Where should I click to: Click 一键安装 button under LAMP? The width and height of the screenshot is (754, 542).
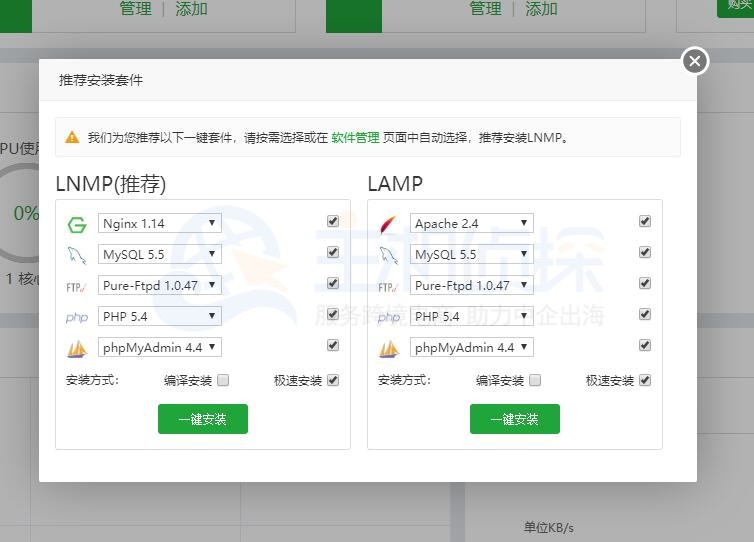tap(515, 419)
